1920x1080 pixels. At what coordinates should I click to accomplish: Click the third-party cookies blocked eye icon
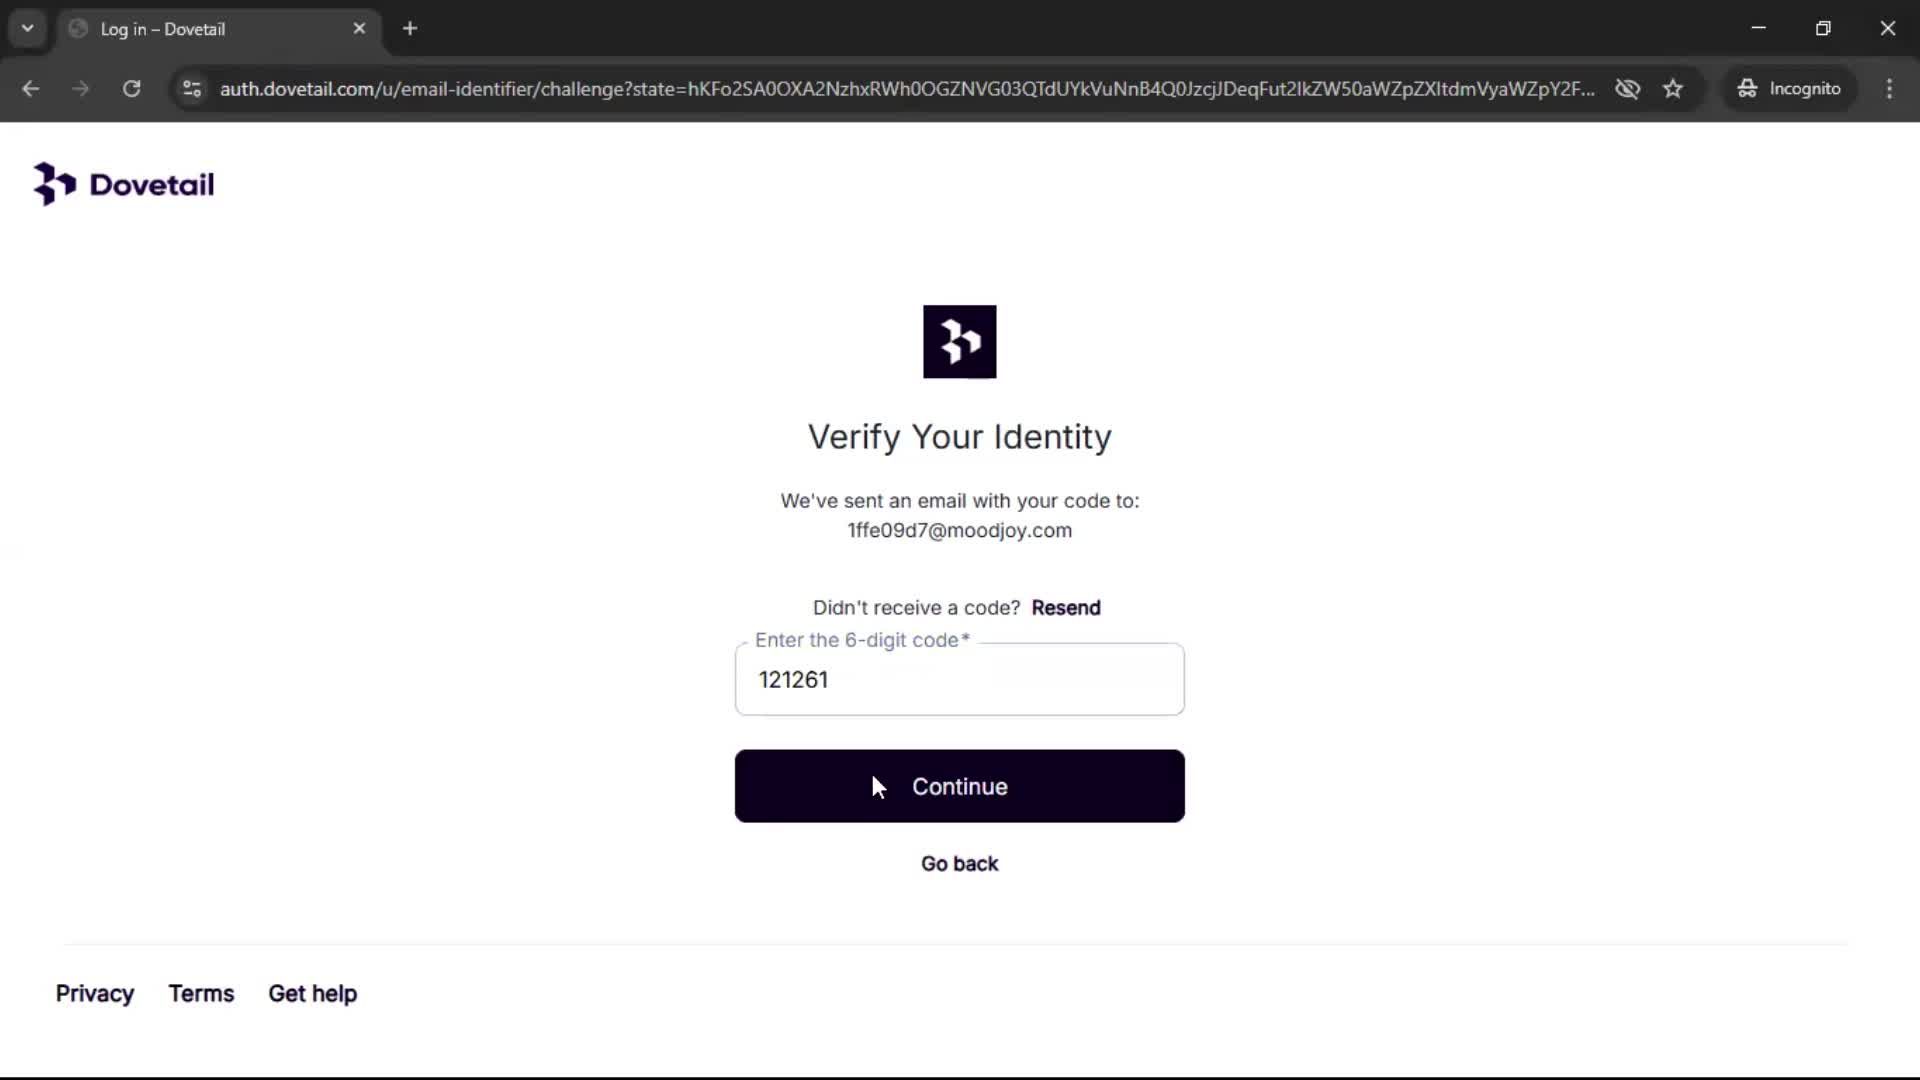tap(1627, 89)
